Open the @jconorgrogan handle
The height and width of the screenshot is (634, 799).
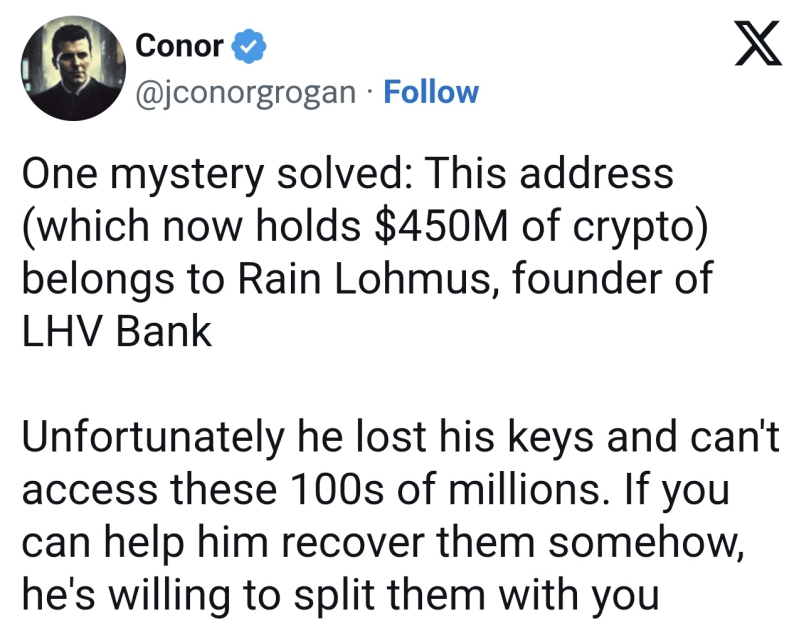pos(244,92)
